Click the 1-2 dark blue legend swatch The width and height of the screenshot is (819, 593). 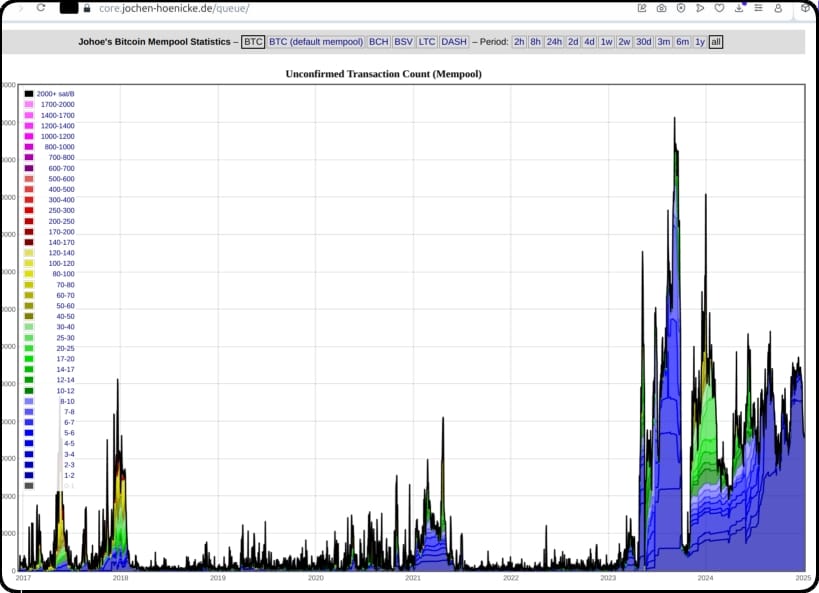(29, 475)
